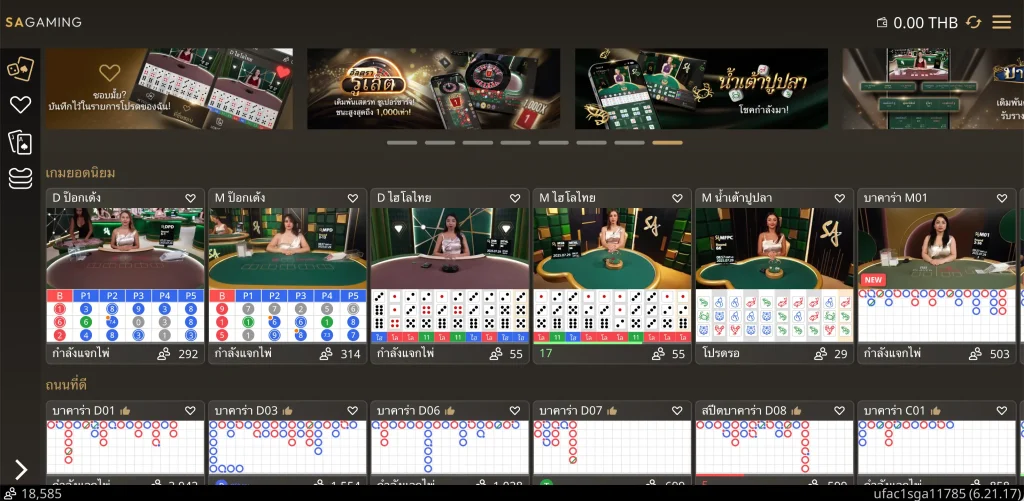Favorite the D ป๊อกเด้ง table

click(190, 198)
